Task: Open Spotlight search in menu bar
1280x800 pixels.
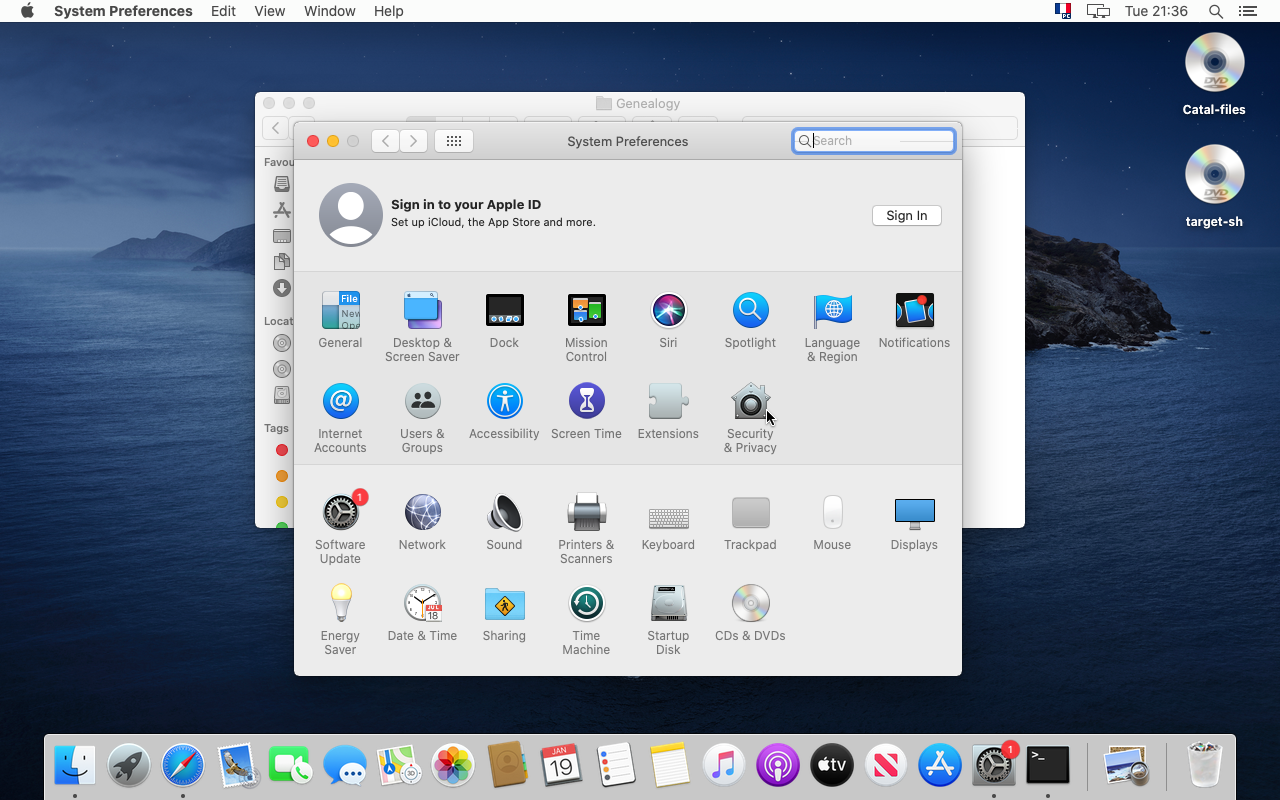Action: tap(1216, 11)
